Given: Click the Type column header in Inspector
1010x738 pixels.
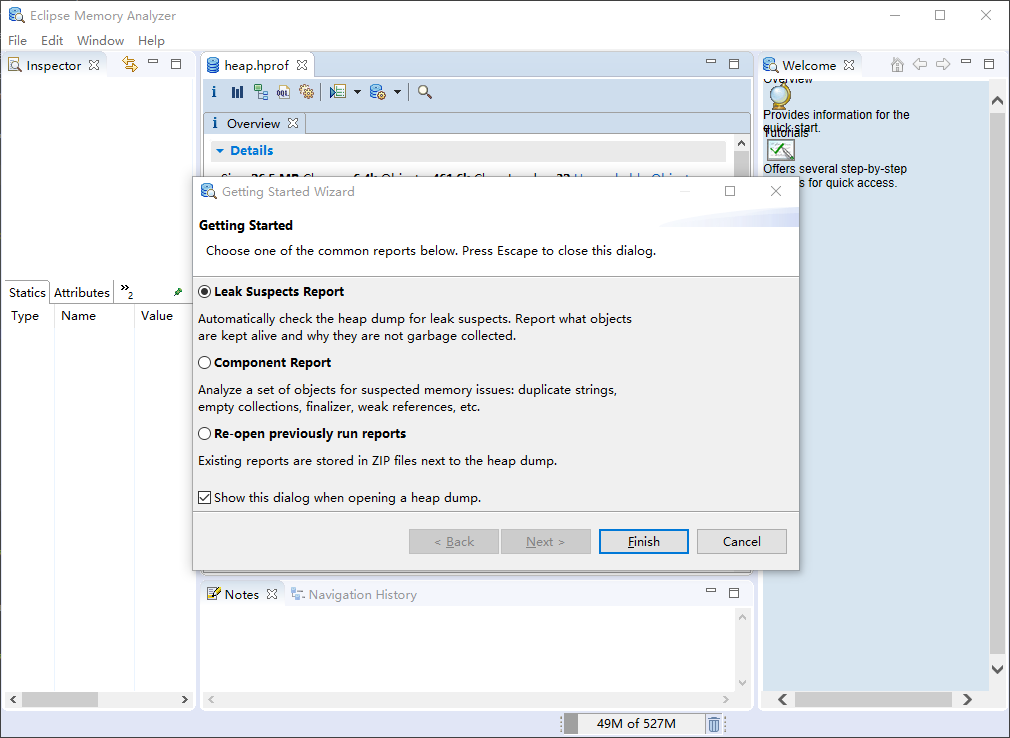Looking at the screenshot, I should click(x=25, y=316).
